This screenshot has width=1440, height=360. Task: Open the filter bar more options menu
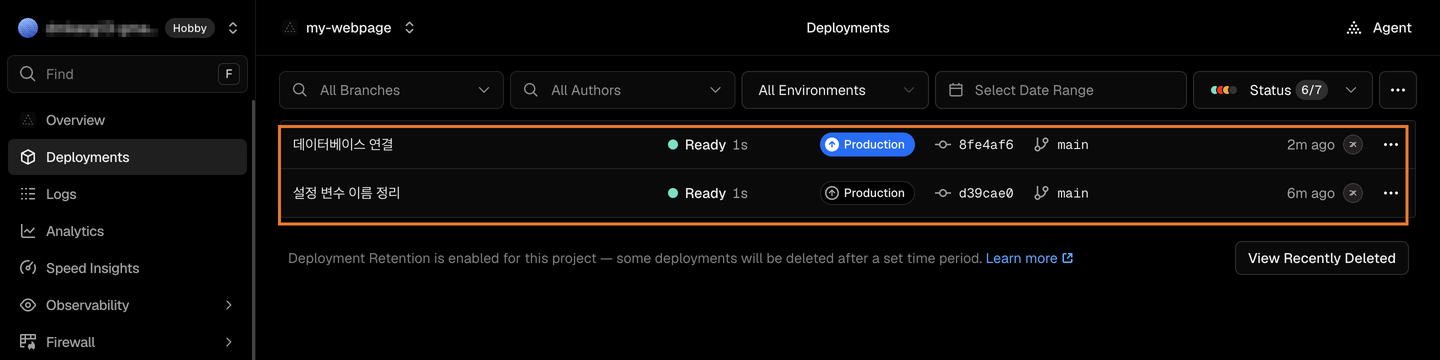point(1398,90)
